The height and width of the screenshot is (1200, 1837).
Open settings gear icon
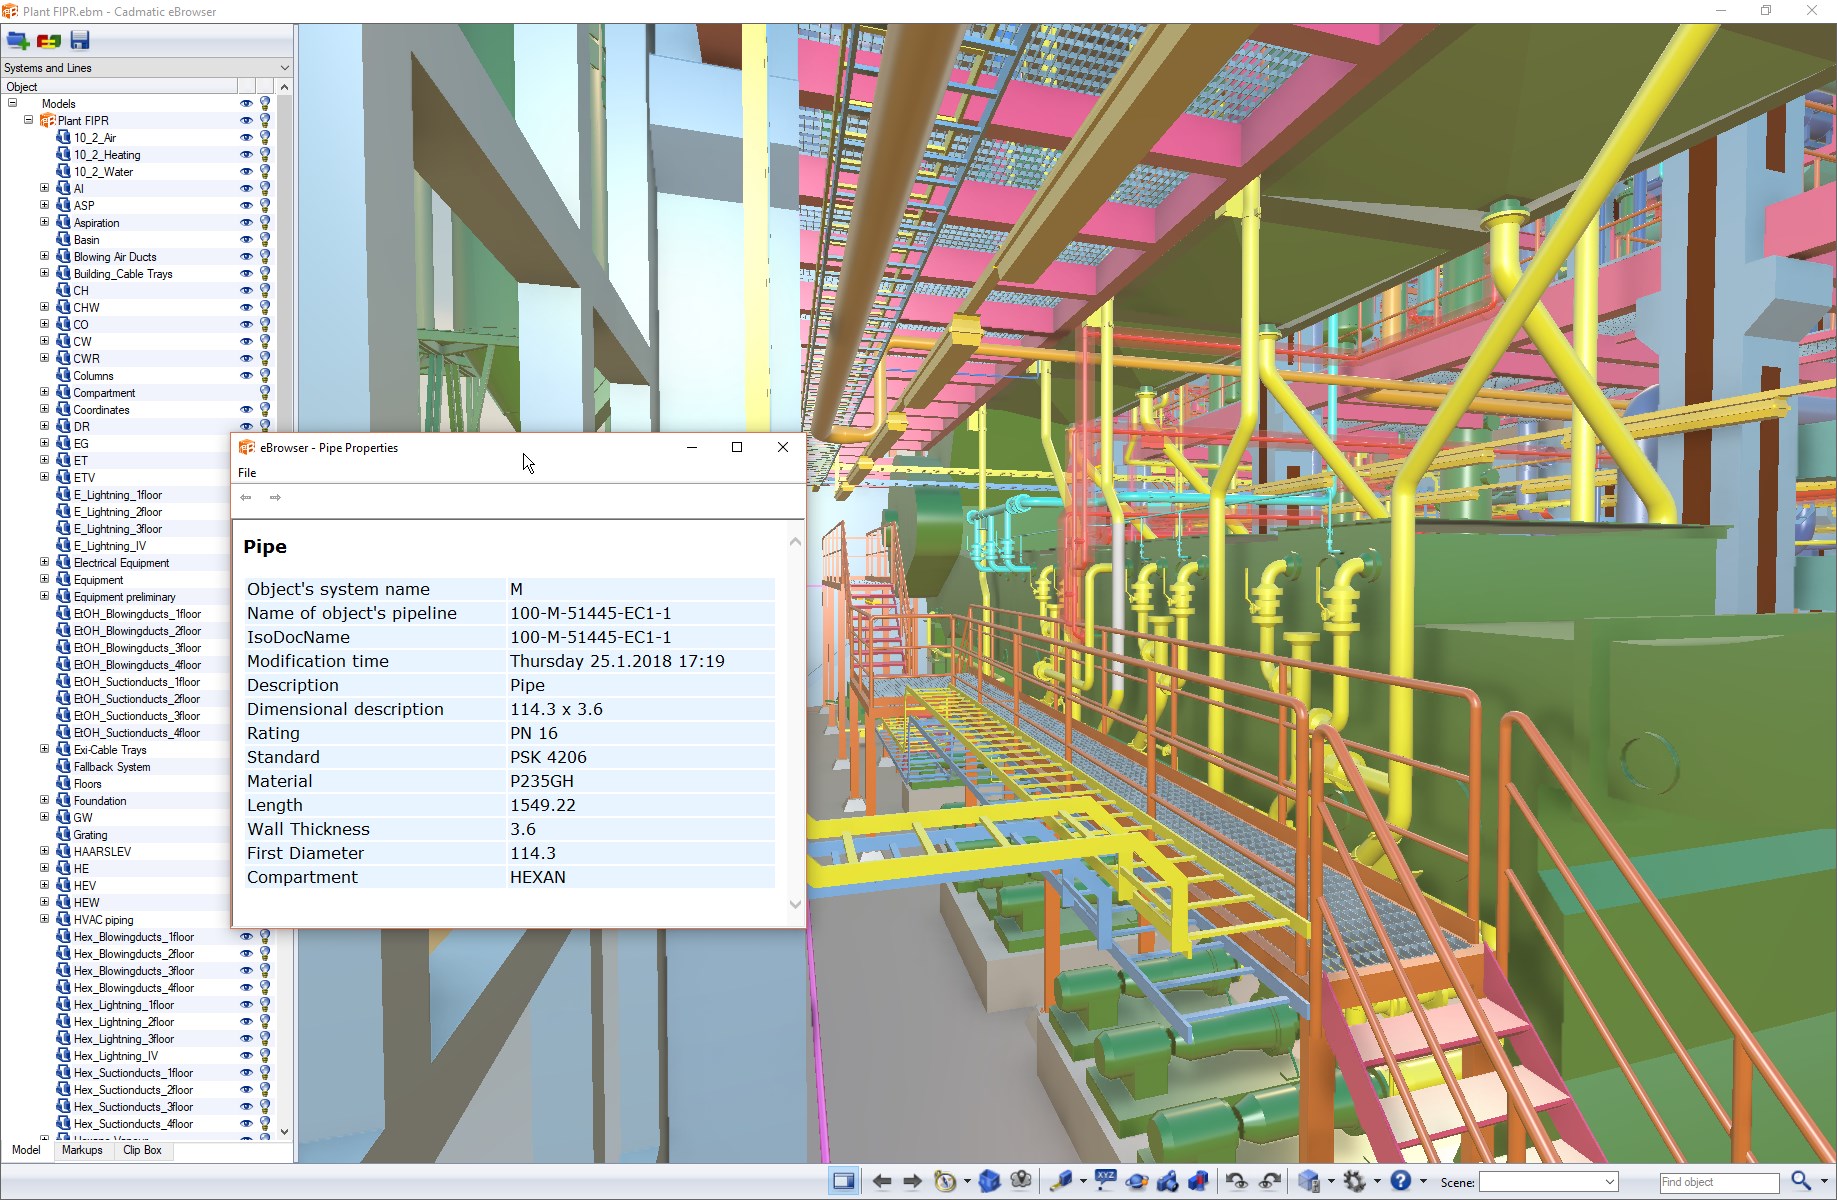pyautogui.click(x=1354, y=1181)
